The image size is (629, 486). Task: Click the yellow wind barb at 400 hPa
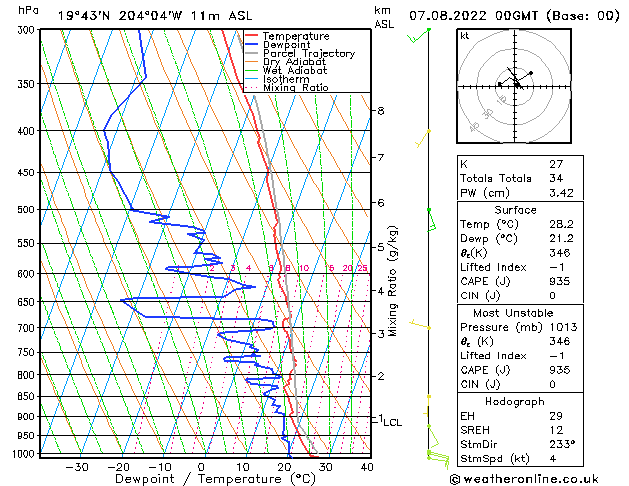click(x=422, y=138)
